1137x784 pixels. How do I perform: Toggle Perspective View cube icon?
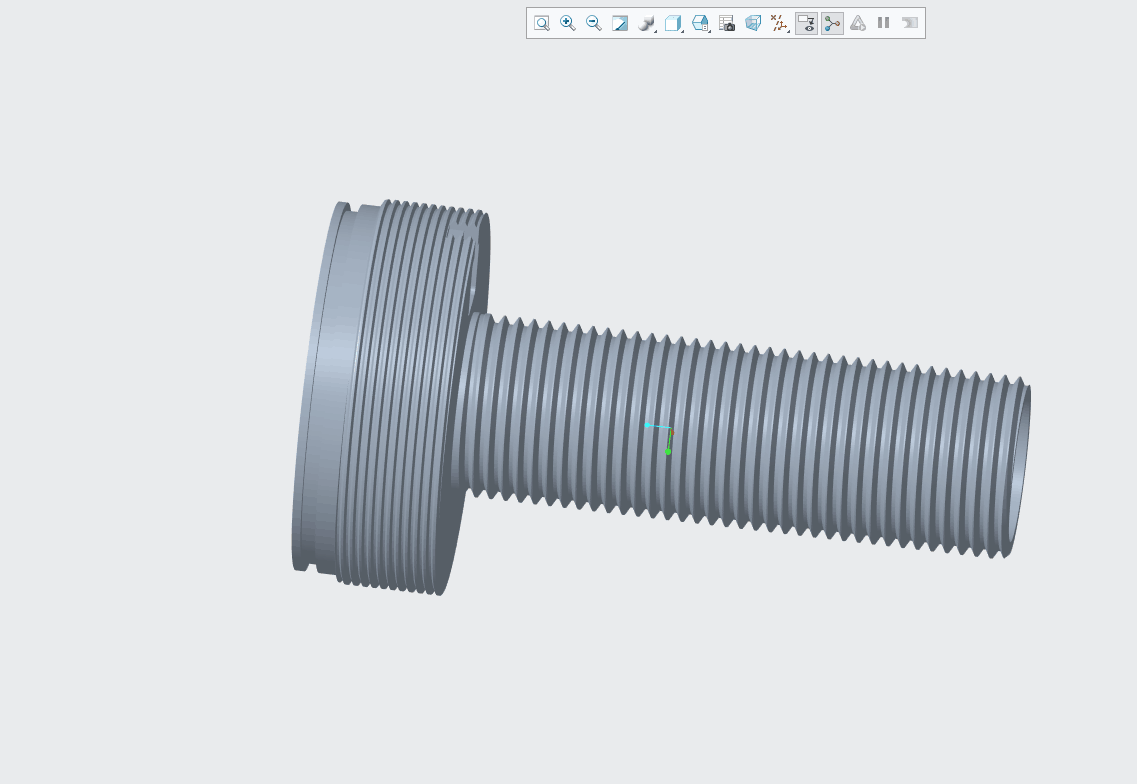point(753,23)
